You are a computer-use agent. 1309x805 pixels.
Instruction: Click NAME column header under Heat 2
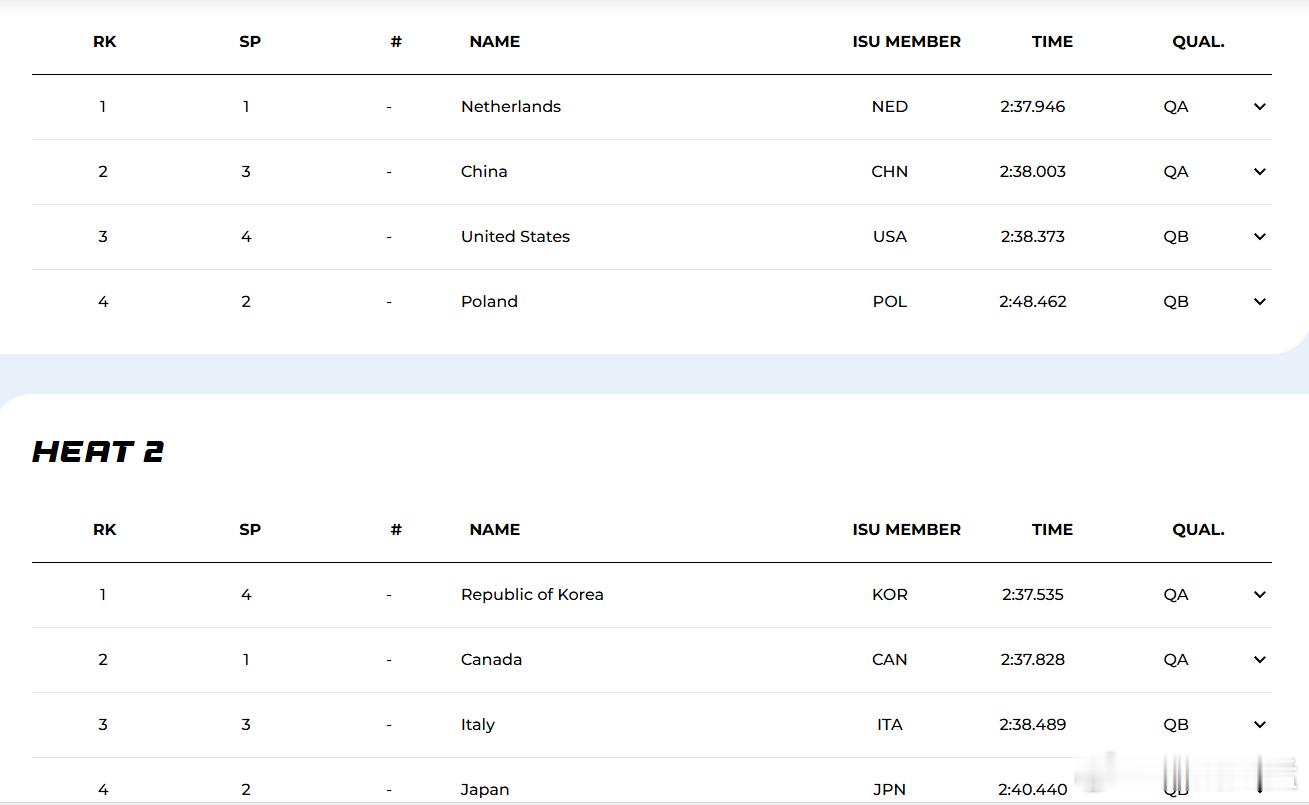(494, 530)
